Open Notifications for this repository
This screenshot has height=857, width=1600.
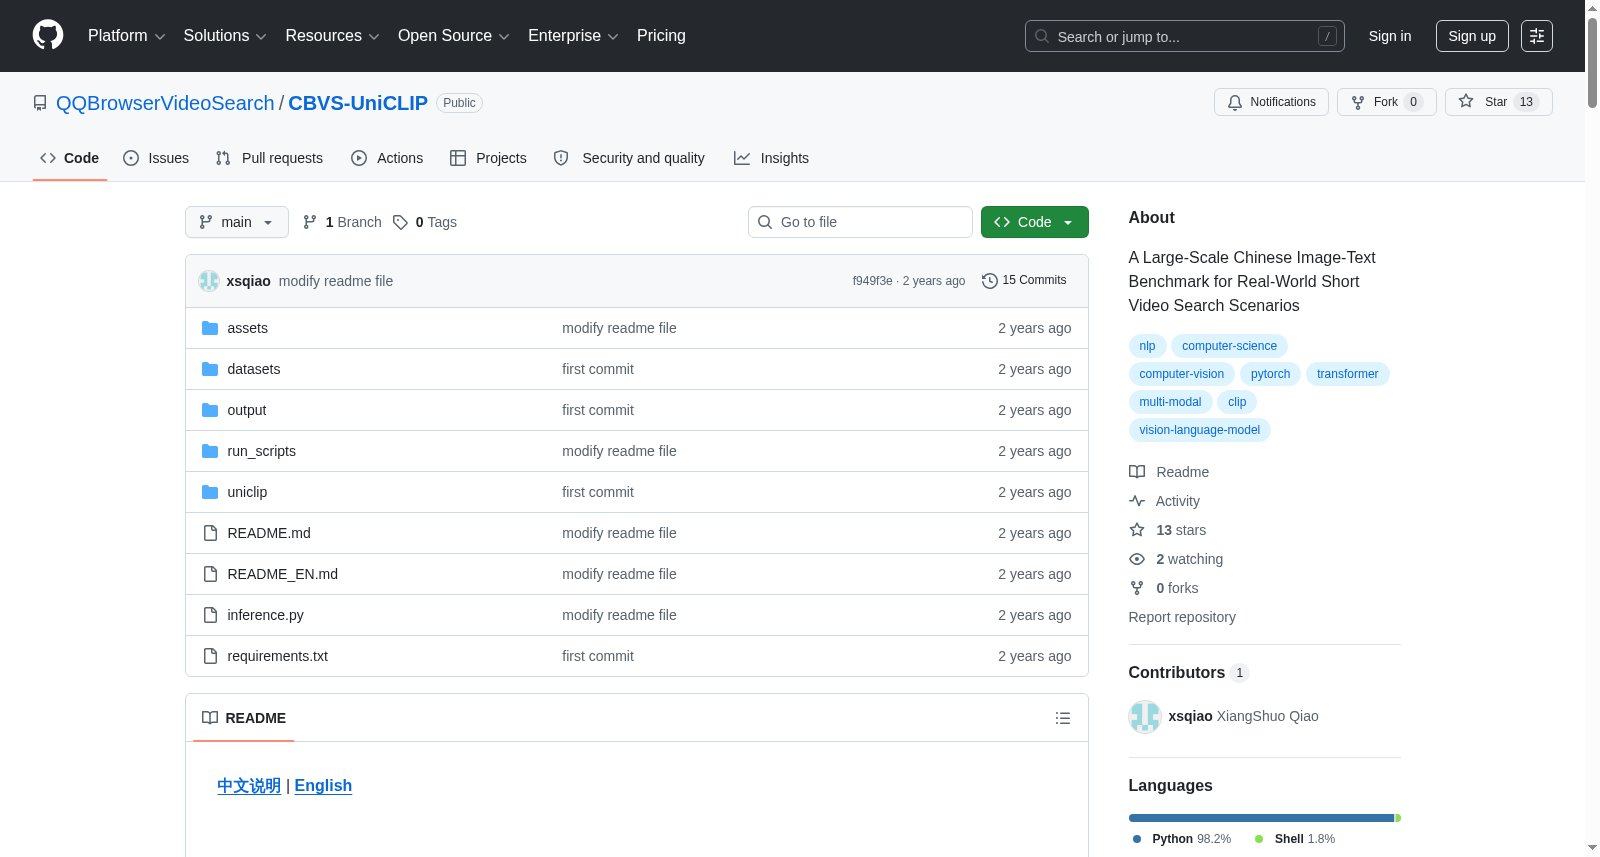point(1271,102)
